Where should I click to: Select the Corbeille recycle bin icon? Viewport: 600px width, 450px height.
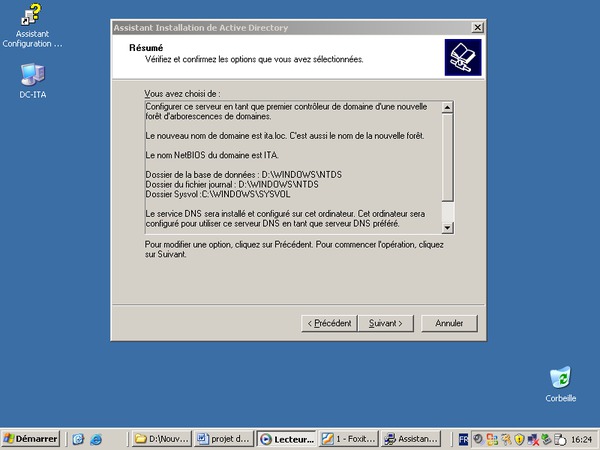click(x=561, y=384)
